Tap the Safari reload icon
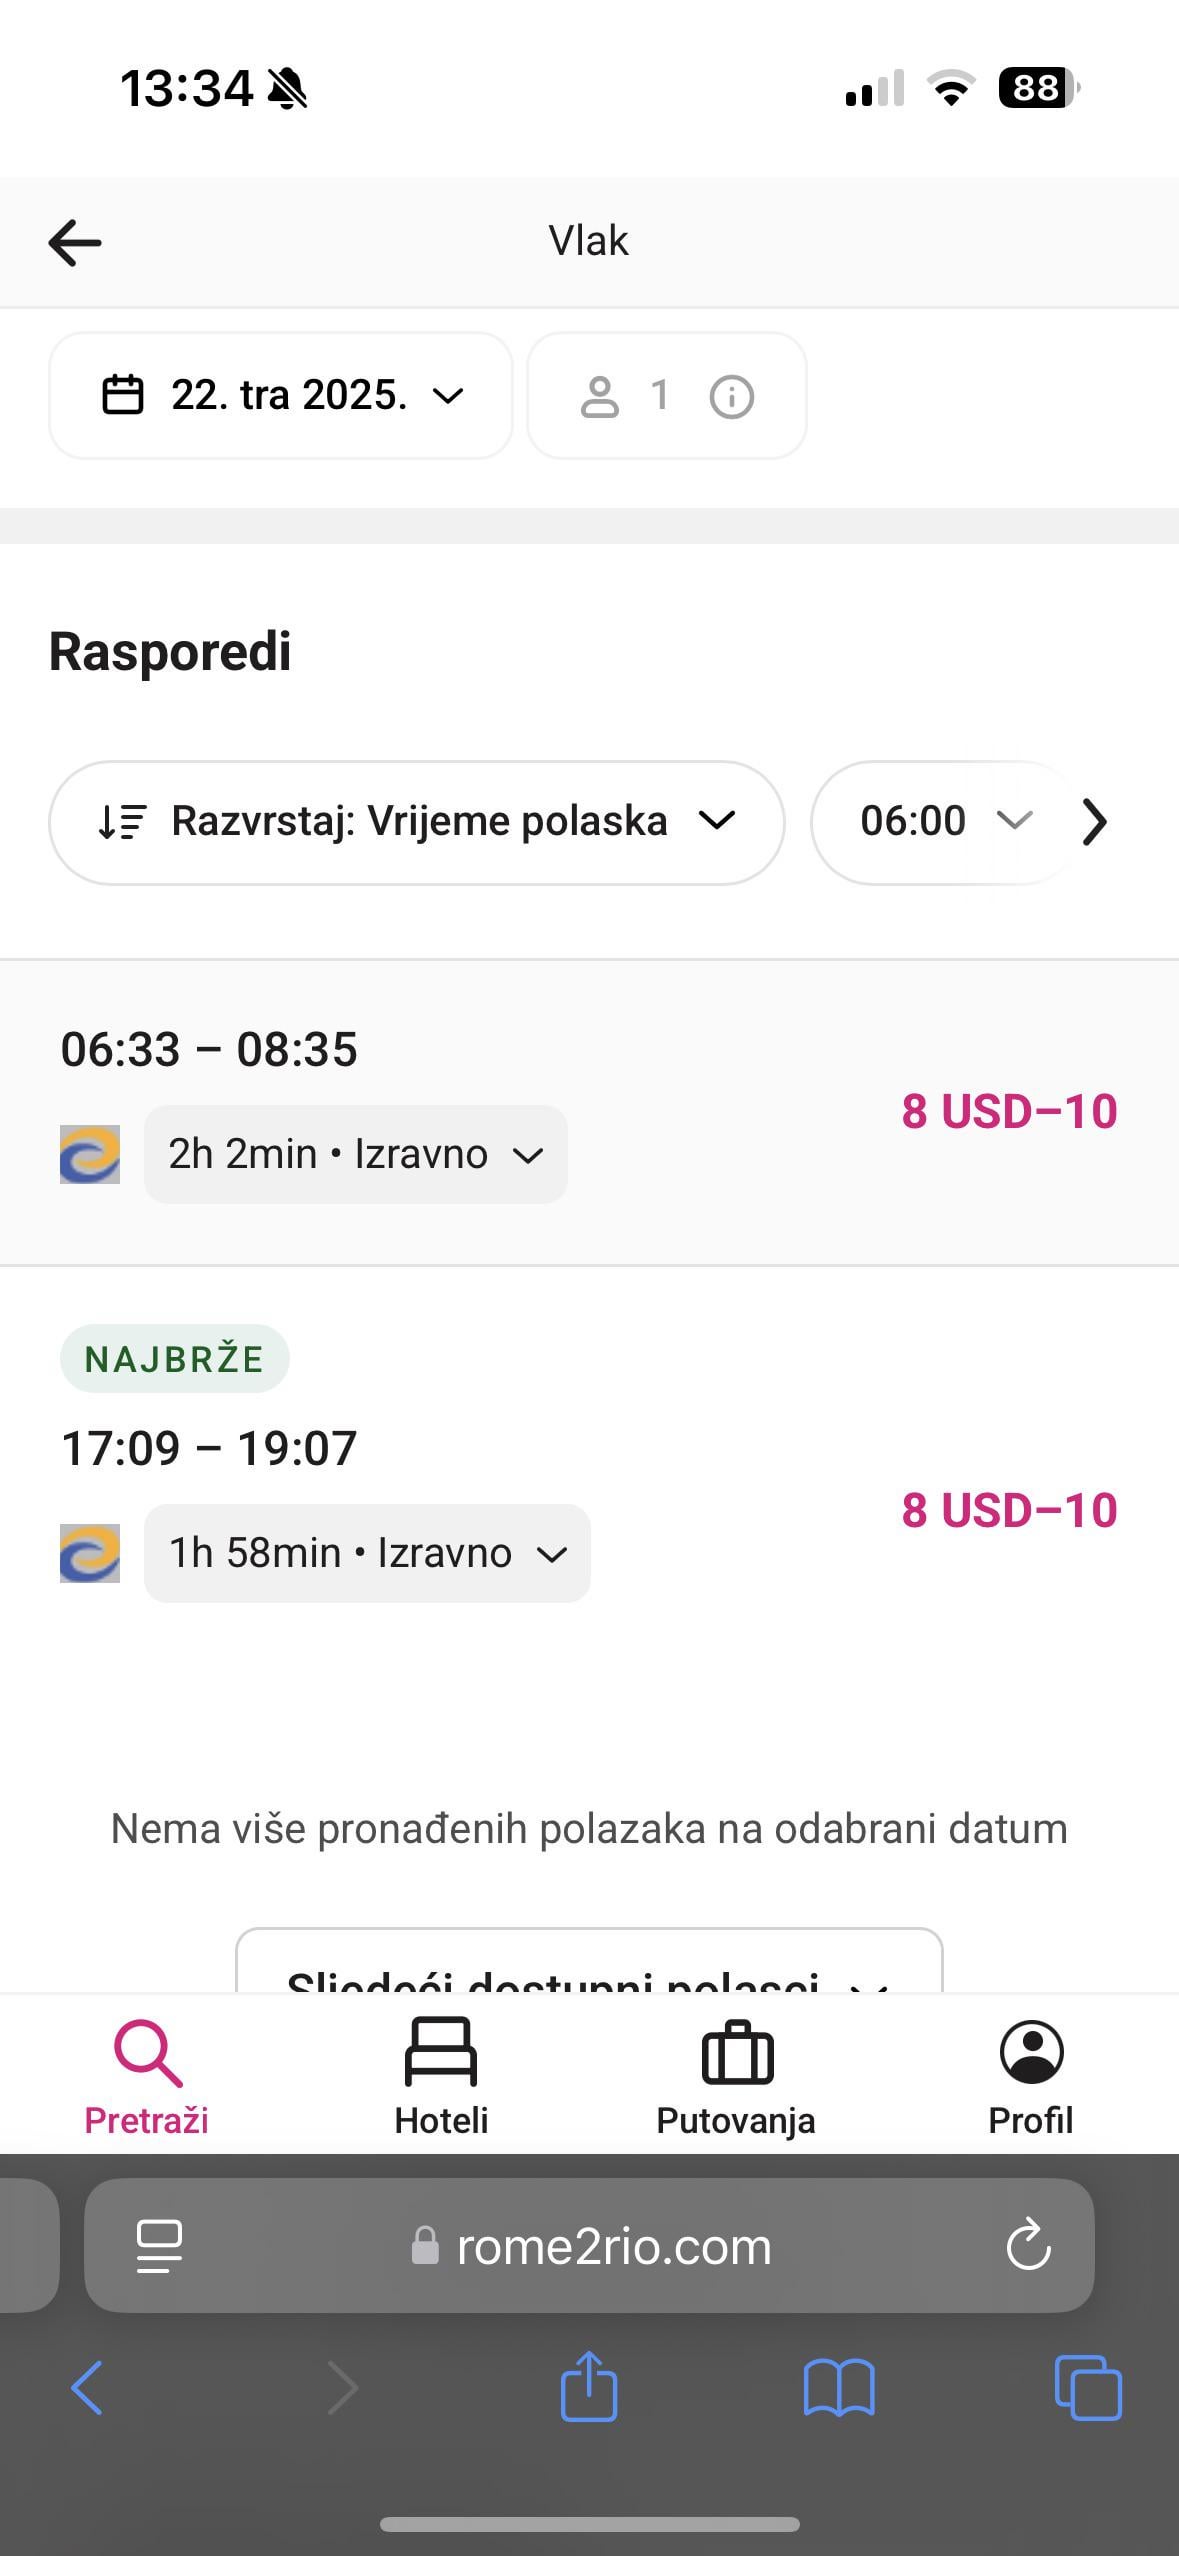The image size is (1179, 2556). coord(1028,2245)
